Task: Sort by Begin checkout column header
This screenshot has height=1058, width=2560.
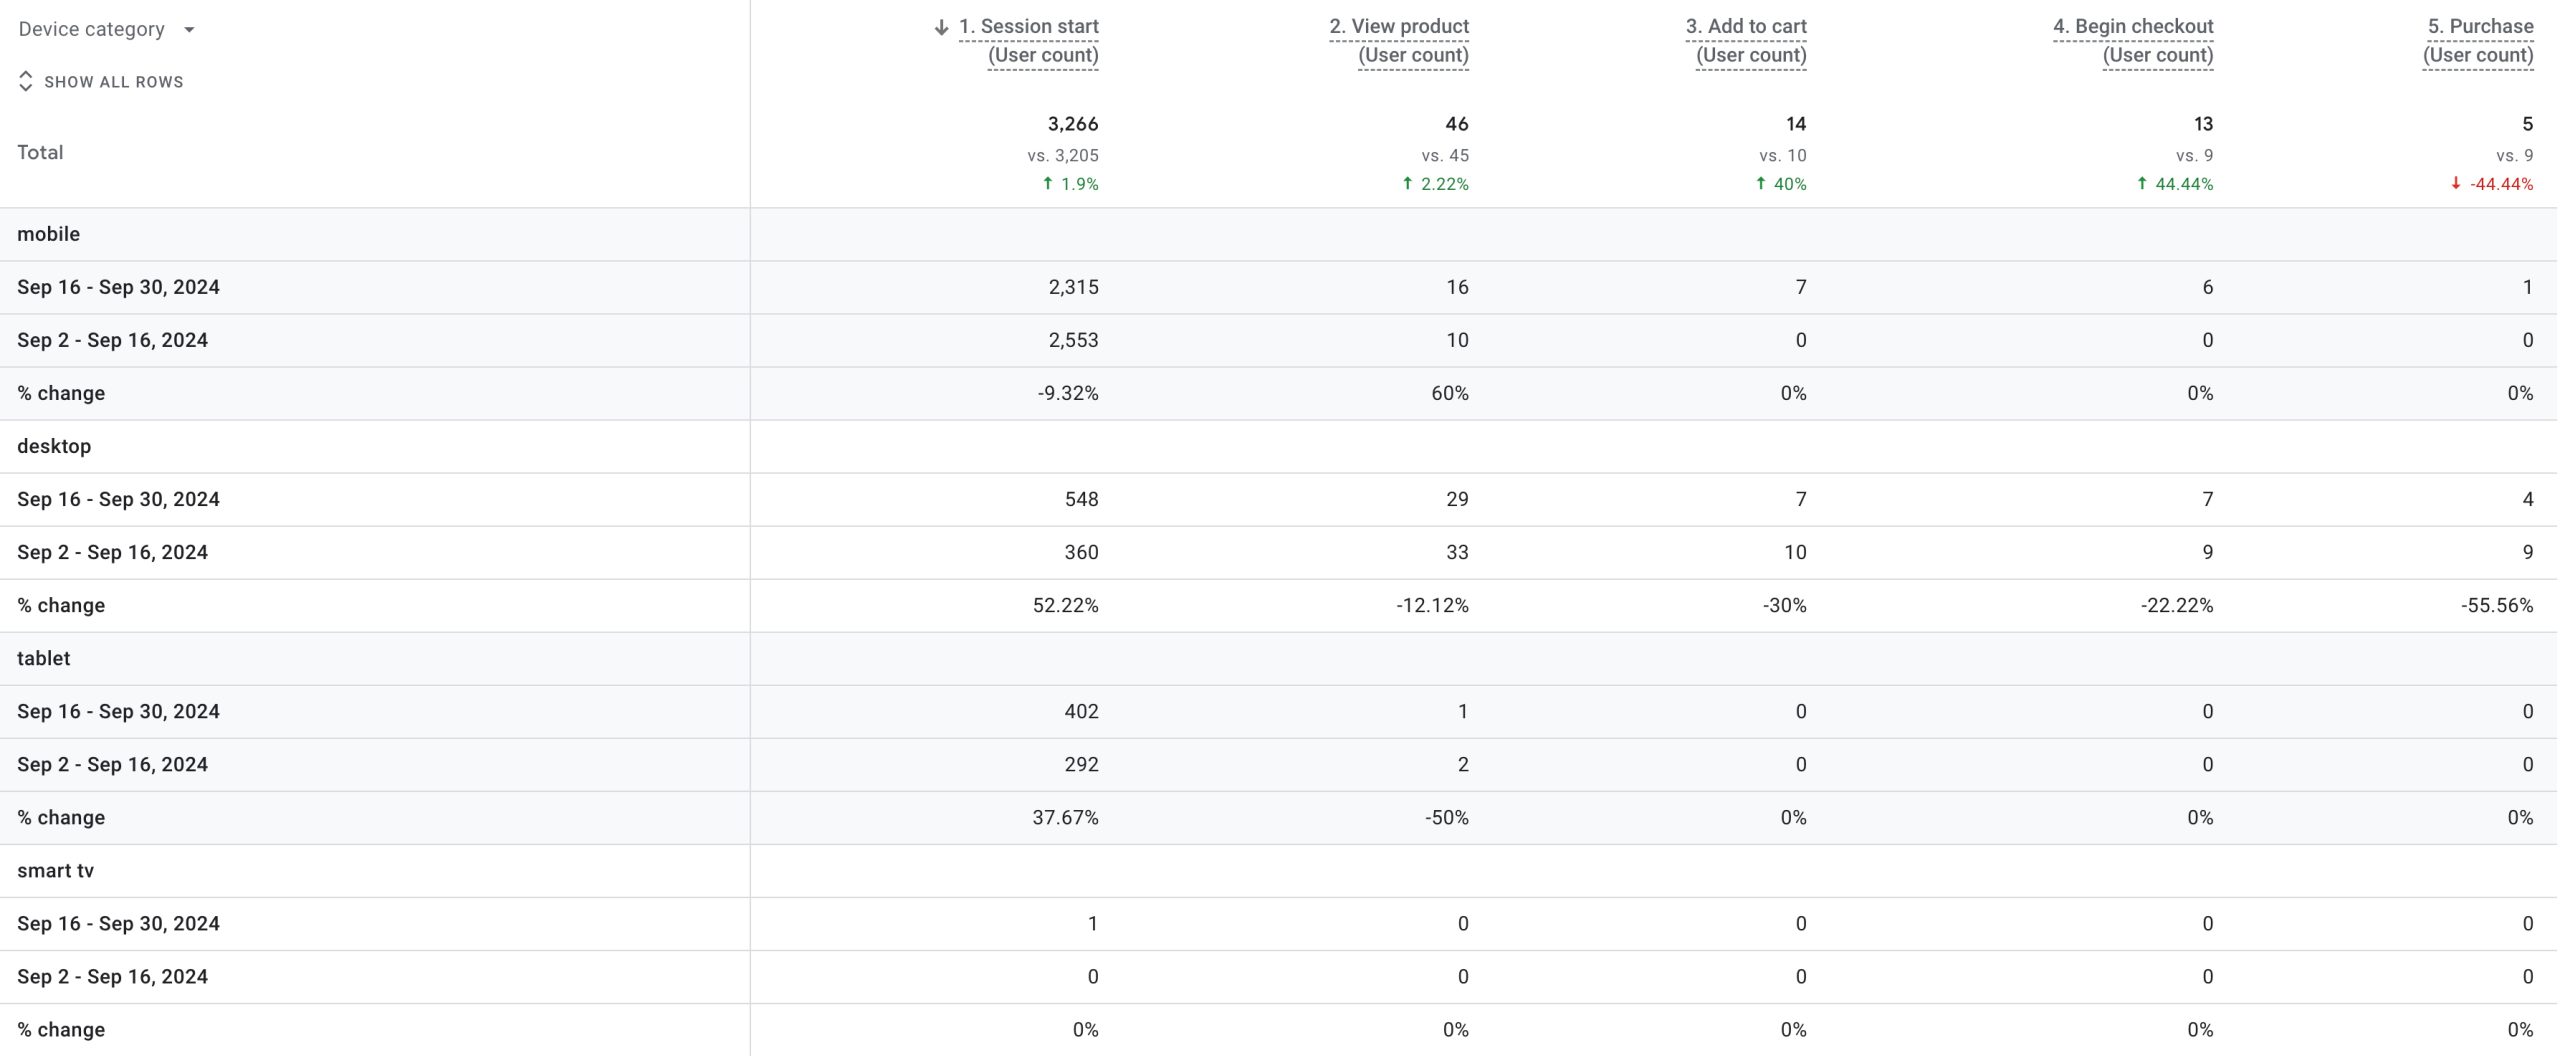Action: [x=2133, y=40]
